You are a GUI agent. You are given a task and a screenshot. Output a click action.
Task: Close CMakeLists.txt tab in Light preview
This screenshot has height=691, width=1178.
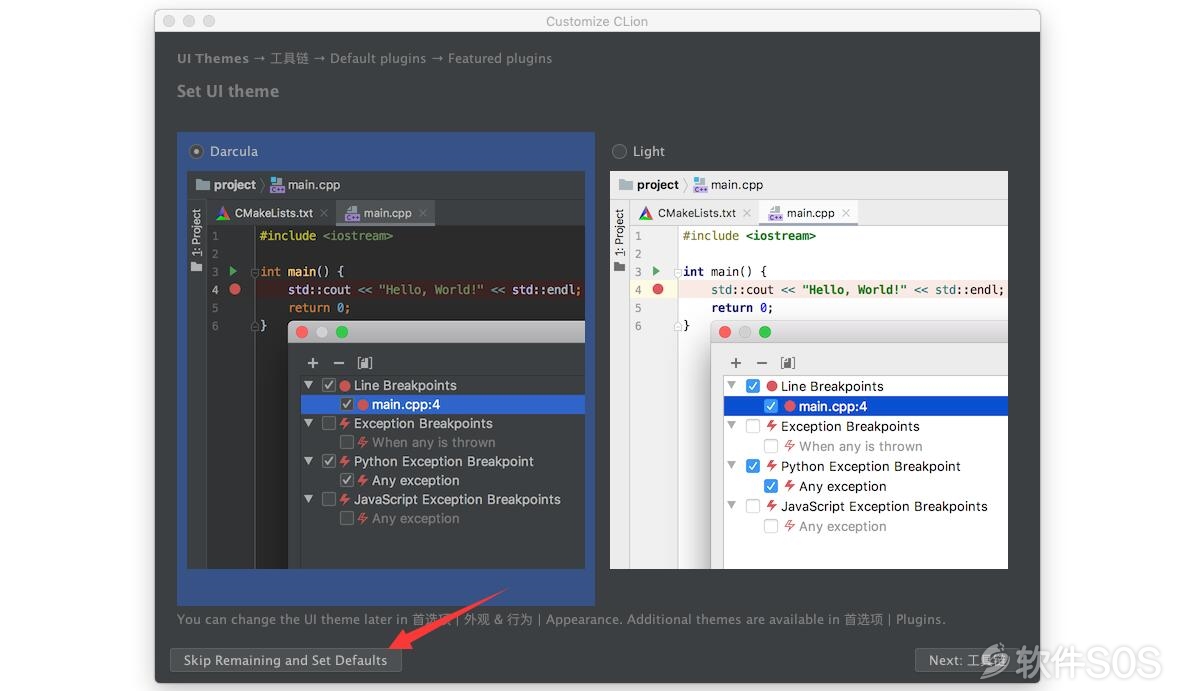pyautogui.click(x=747, y=213)
